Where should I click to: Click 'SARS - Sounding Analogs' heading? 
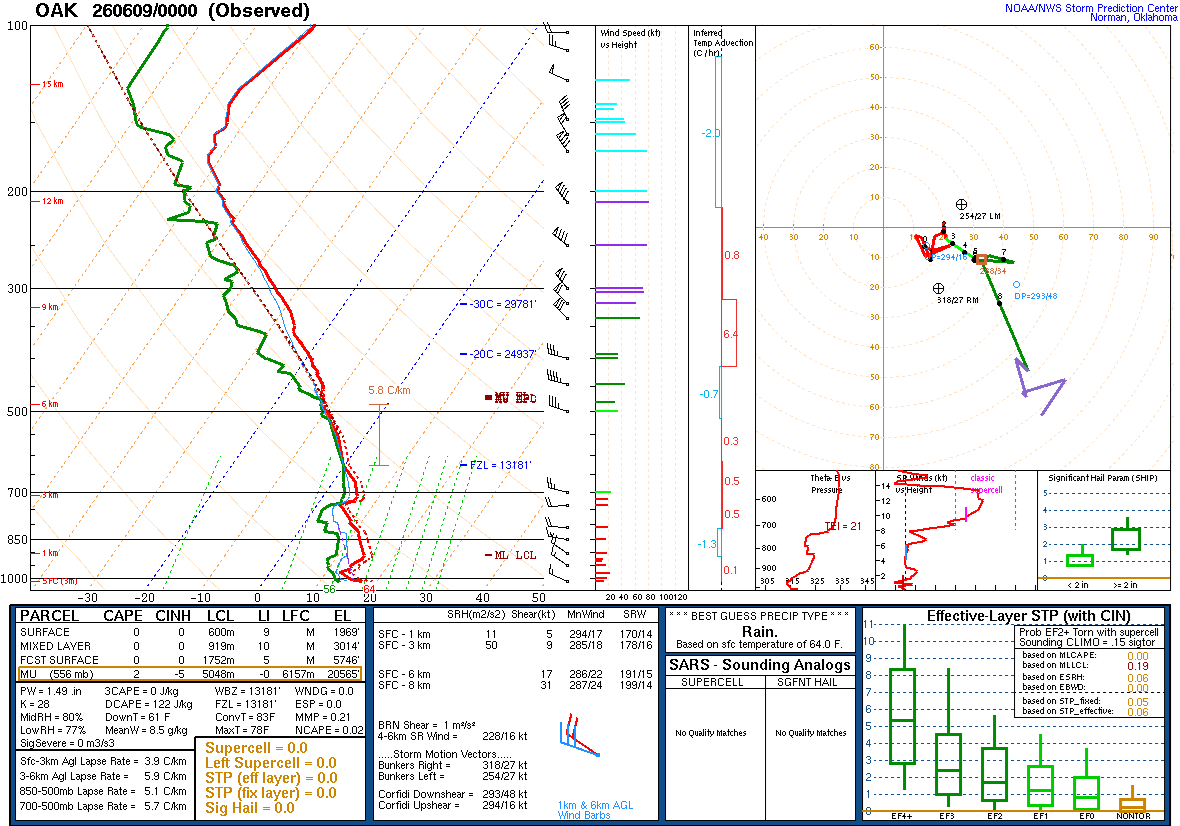coord(759,665)
